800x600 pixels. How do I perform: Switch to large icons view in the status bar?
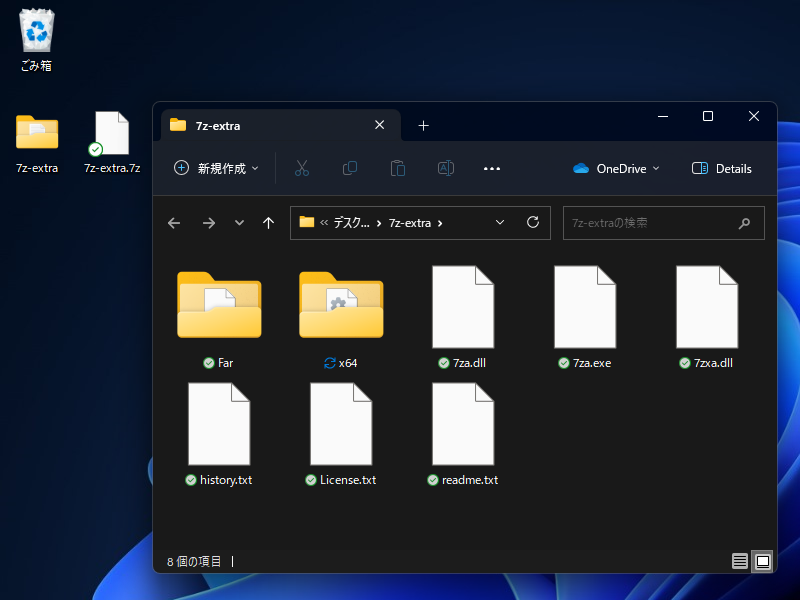(x=762, y=561)
